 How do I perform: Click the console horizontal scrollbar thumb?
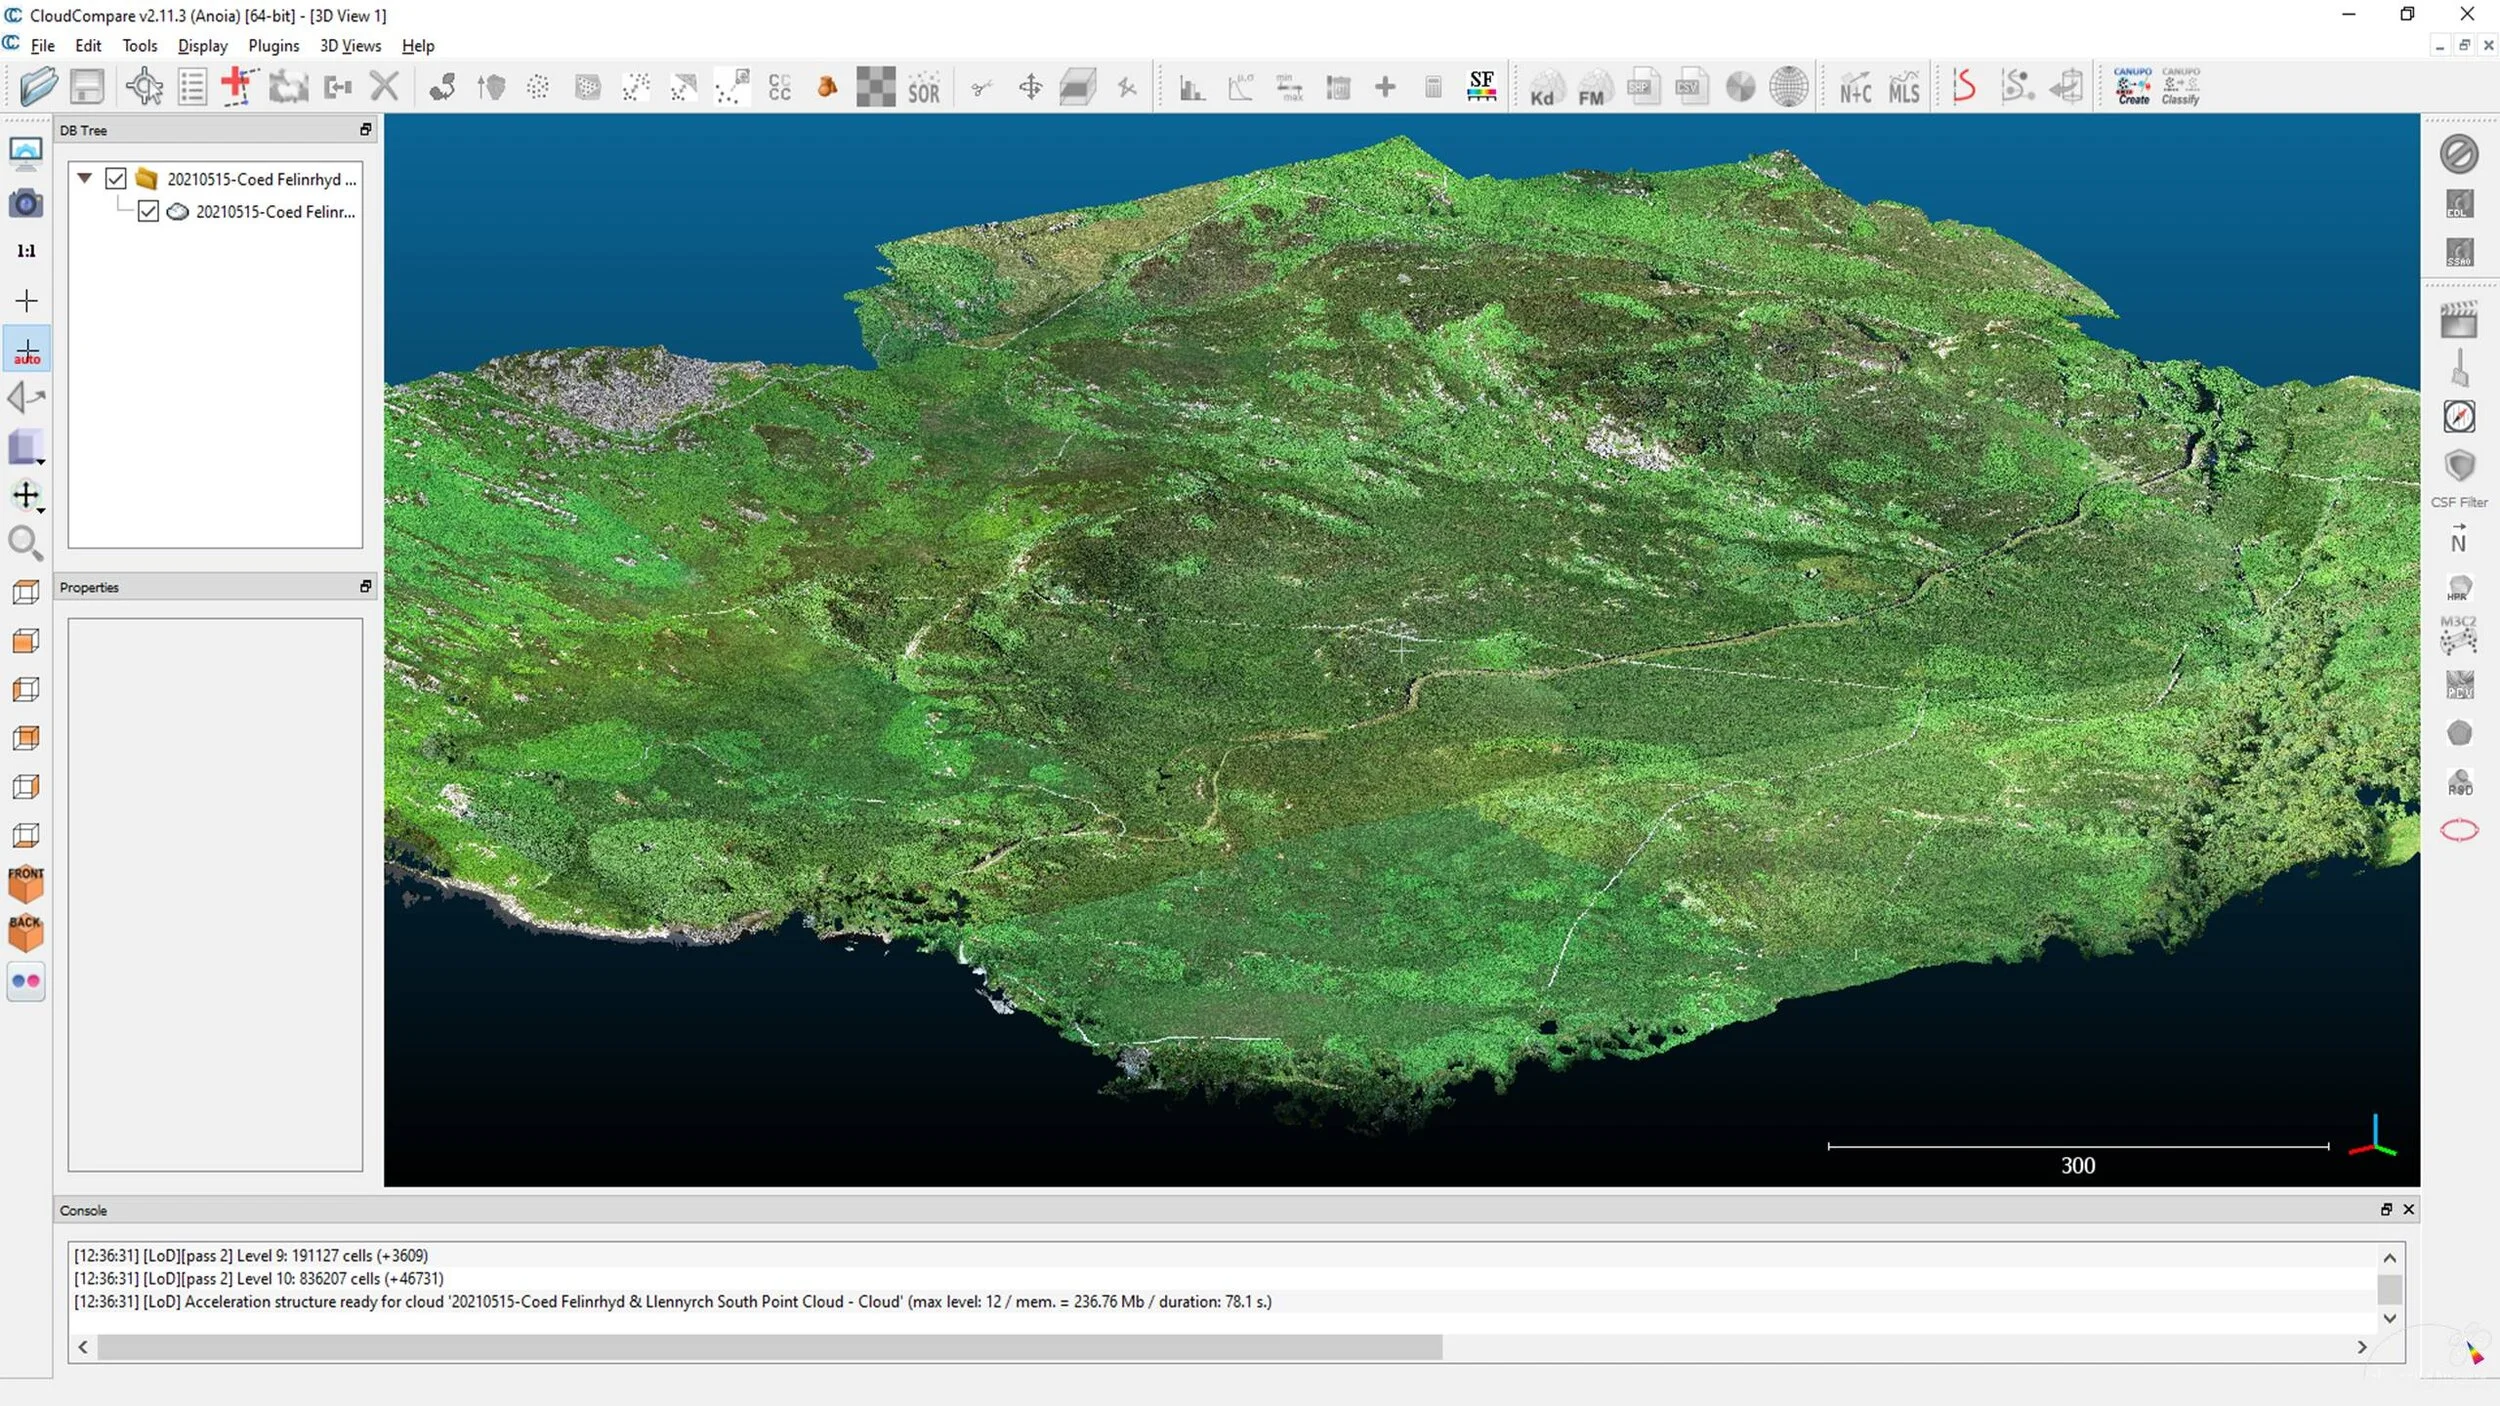pyautogui.click(x=769, y=1348)
